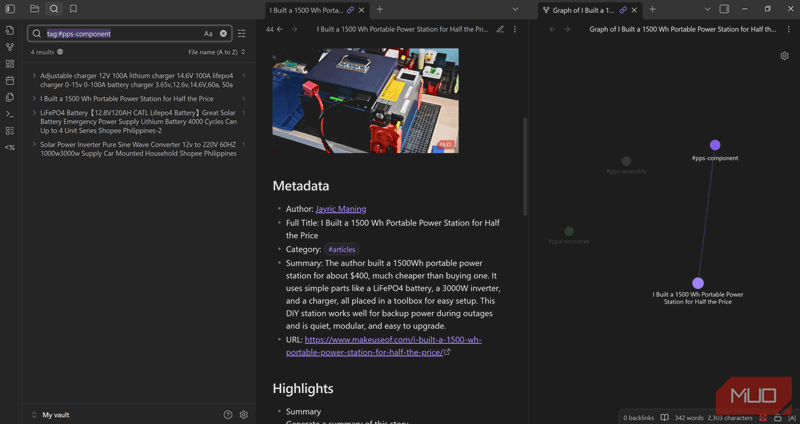Switch to the Graph of I Built tab
Viewport: 800px width, 424px height.
click(x=580, y=9)
